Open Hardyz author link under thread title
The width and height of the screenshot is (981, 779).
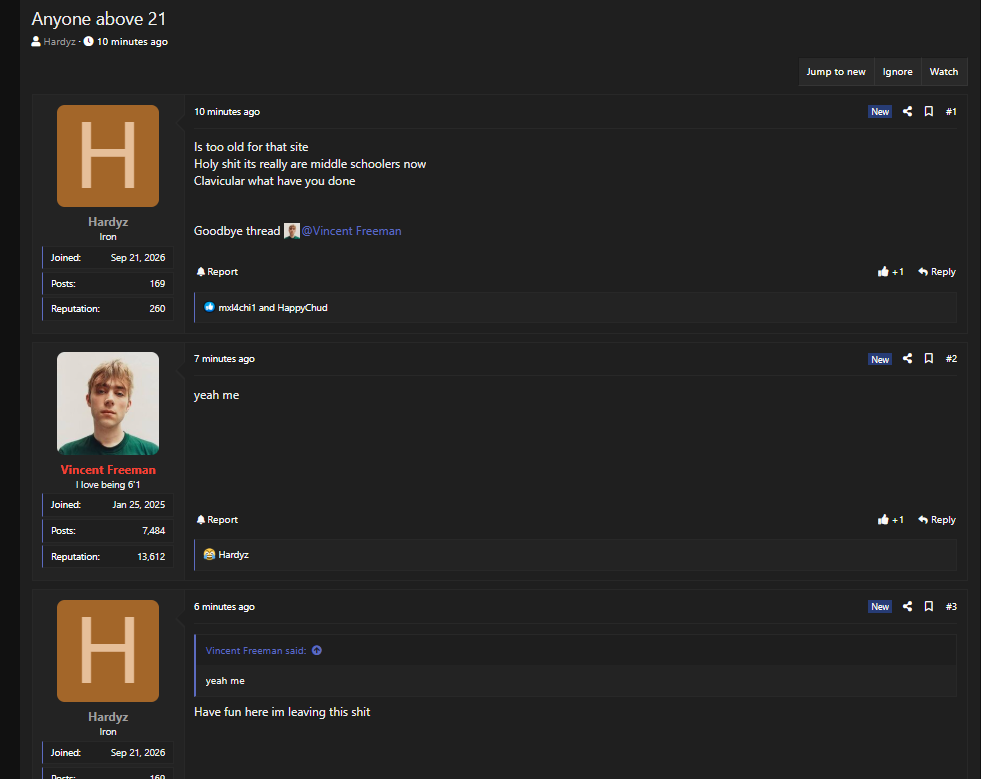59,42
